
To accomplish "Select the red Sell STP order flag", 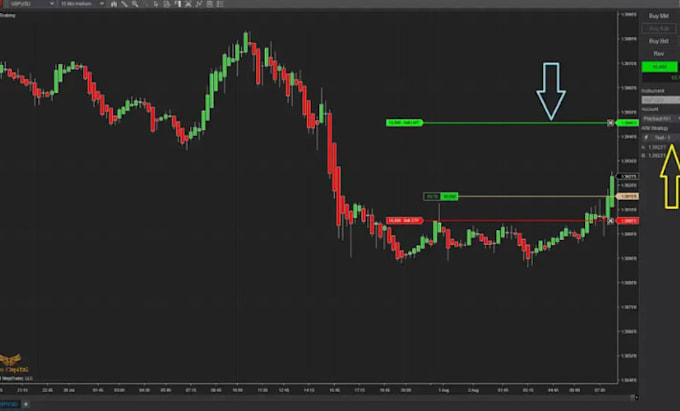I will (404, 221).
